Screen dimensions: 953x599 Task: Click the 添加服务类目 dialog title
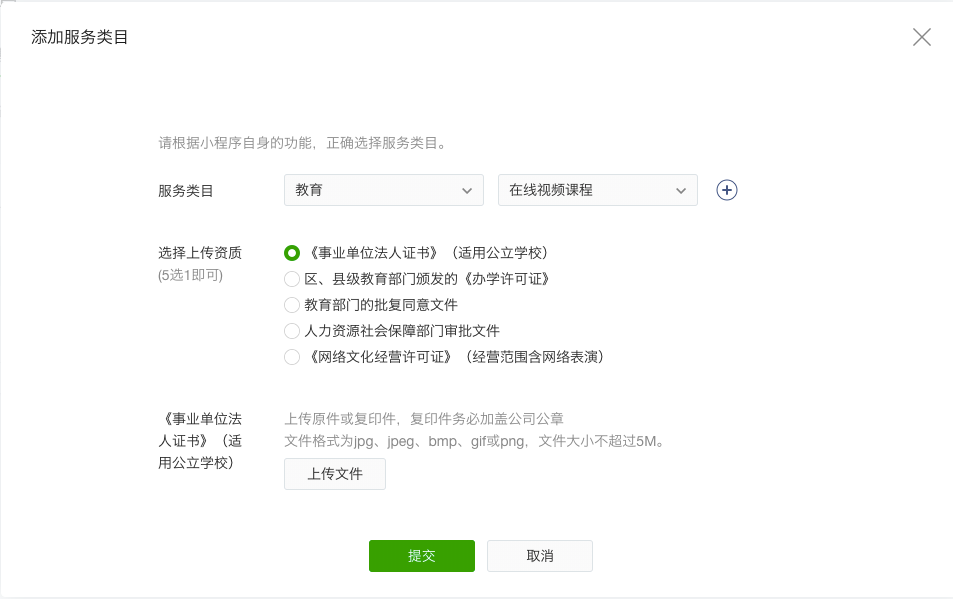pyautogui.click(x=80, y=37)
